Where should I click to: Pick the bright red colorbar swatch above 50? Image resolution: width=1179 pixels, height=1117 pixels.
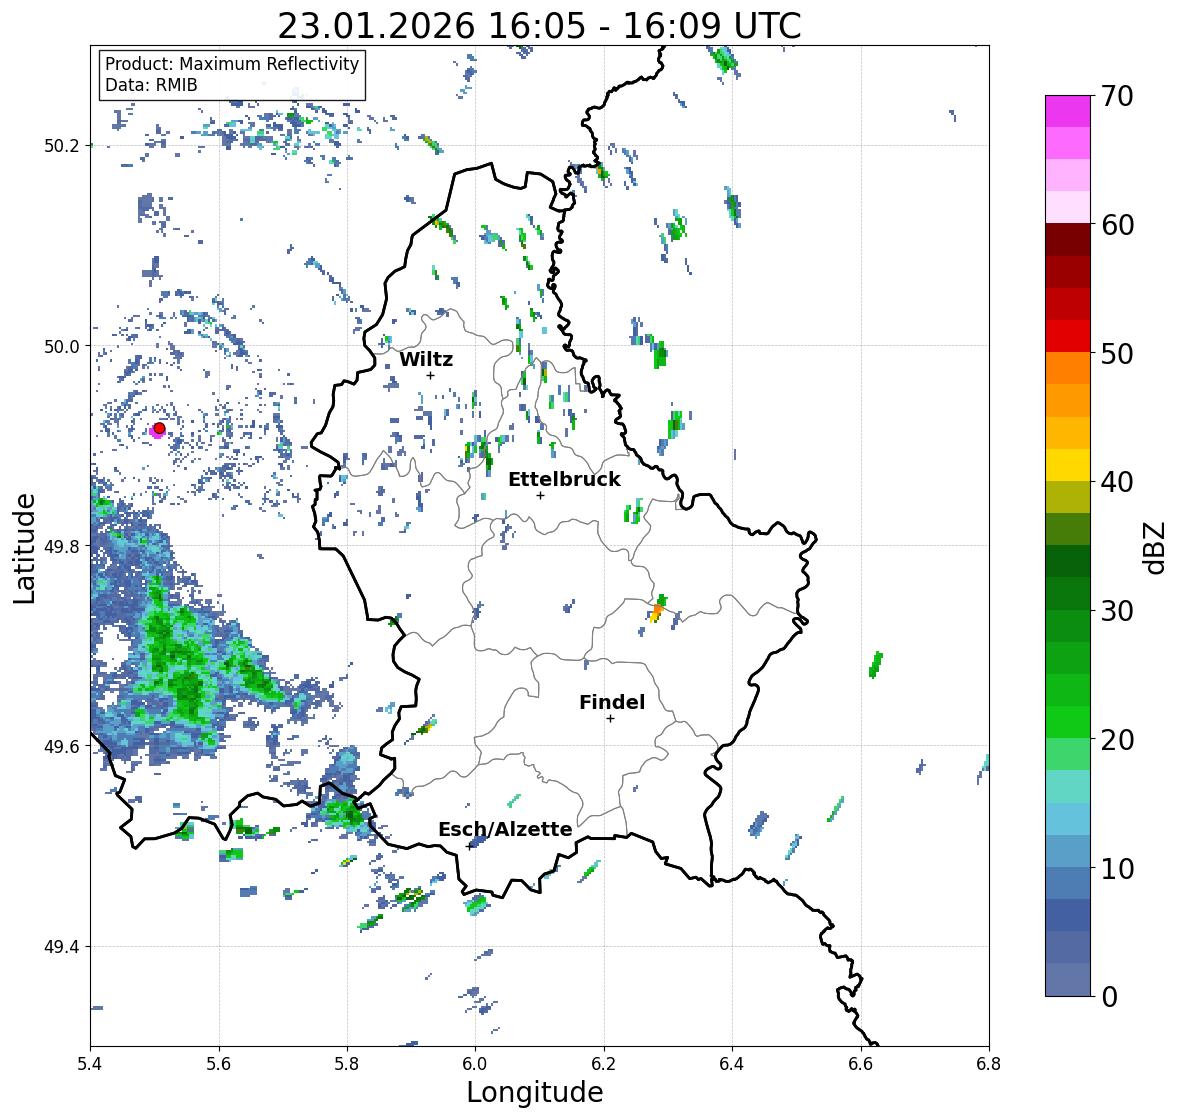(x=1068, y=336)
